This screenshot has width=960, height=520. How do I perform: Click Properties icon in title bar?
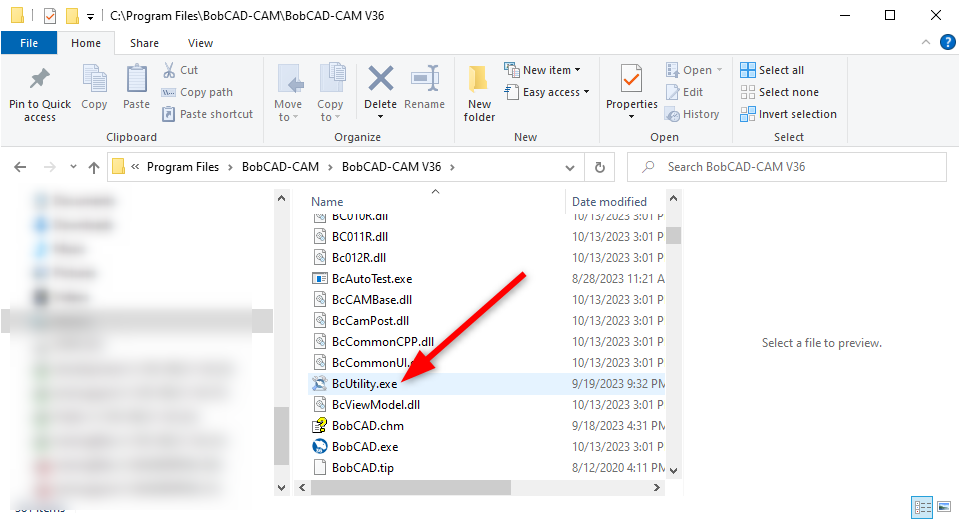50,15
